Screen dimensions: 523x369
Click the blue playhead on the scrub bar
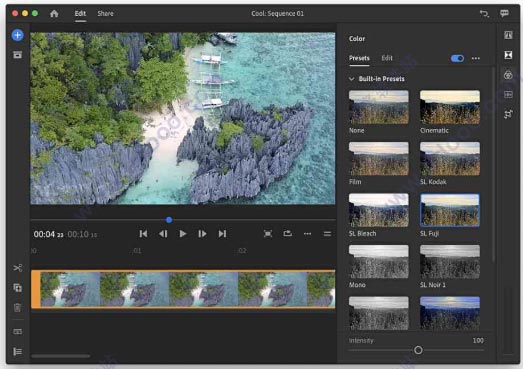coord(169,220)
